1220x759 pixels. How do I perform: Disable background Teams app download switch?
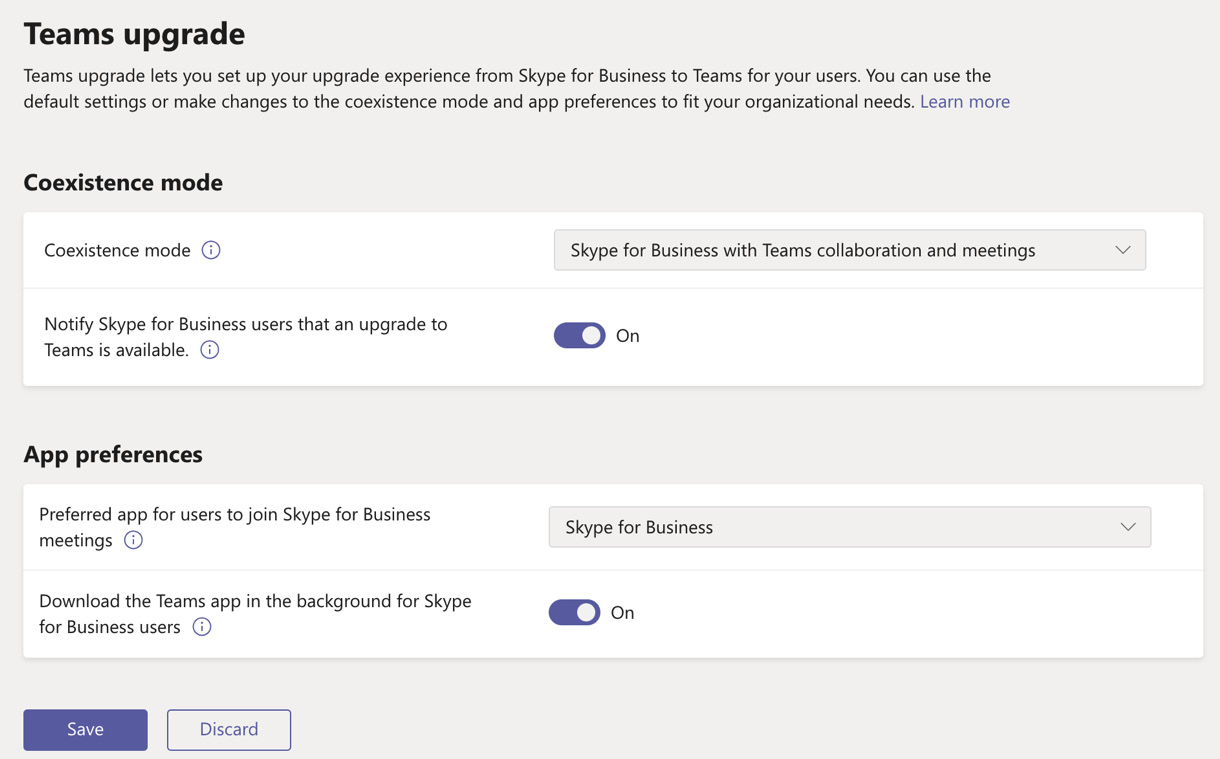coord(575,612)
